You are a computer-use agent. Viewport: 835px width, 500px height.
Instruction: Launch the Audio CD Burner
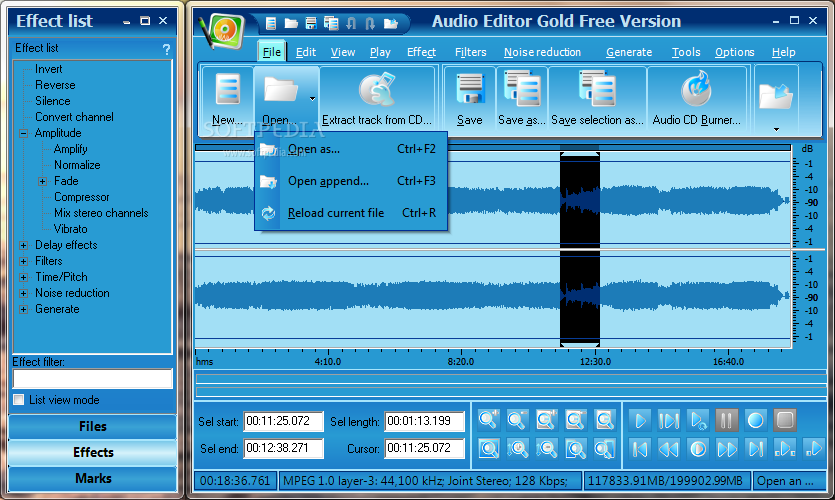click(x=696, y=100)
